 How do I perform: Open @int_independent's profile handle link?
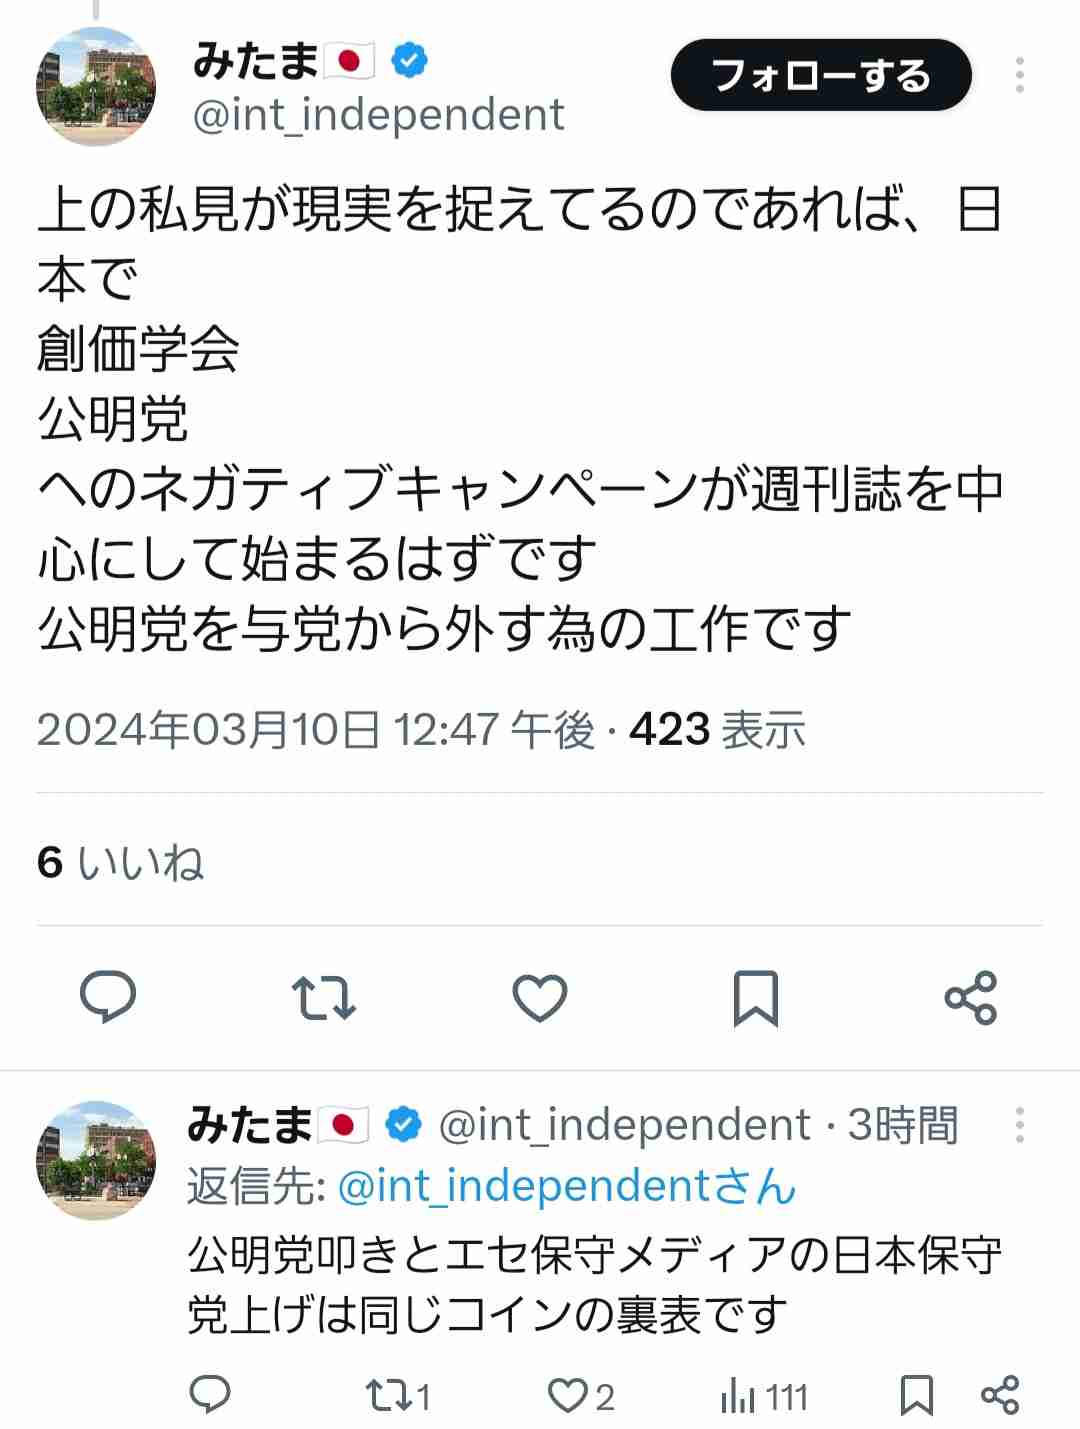[x=380, y=114]
